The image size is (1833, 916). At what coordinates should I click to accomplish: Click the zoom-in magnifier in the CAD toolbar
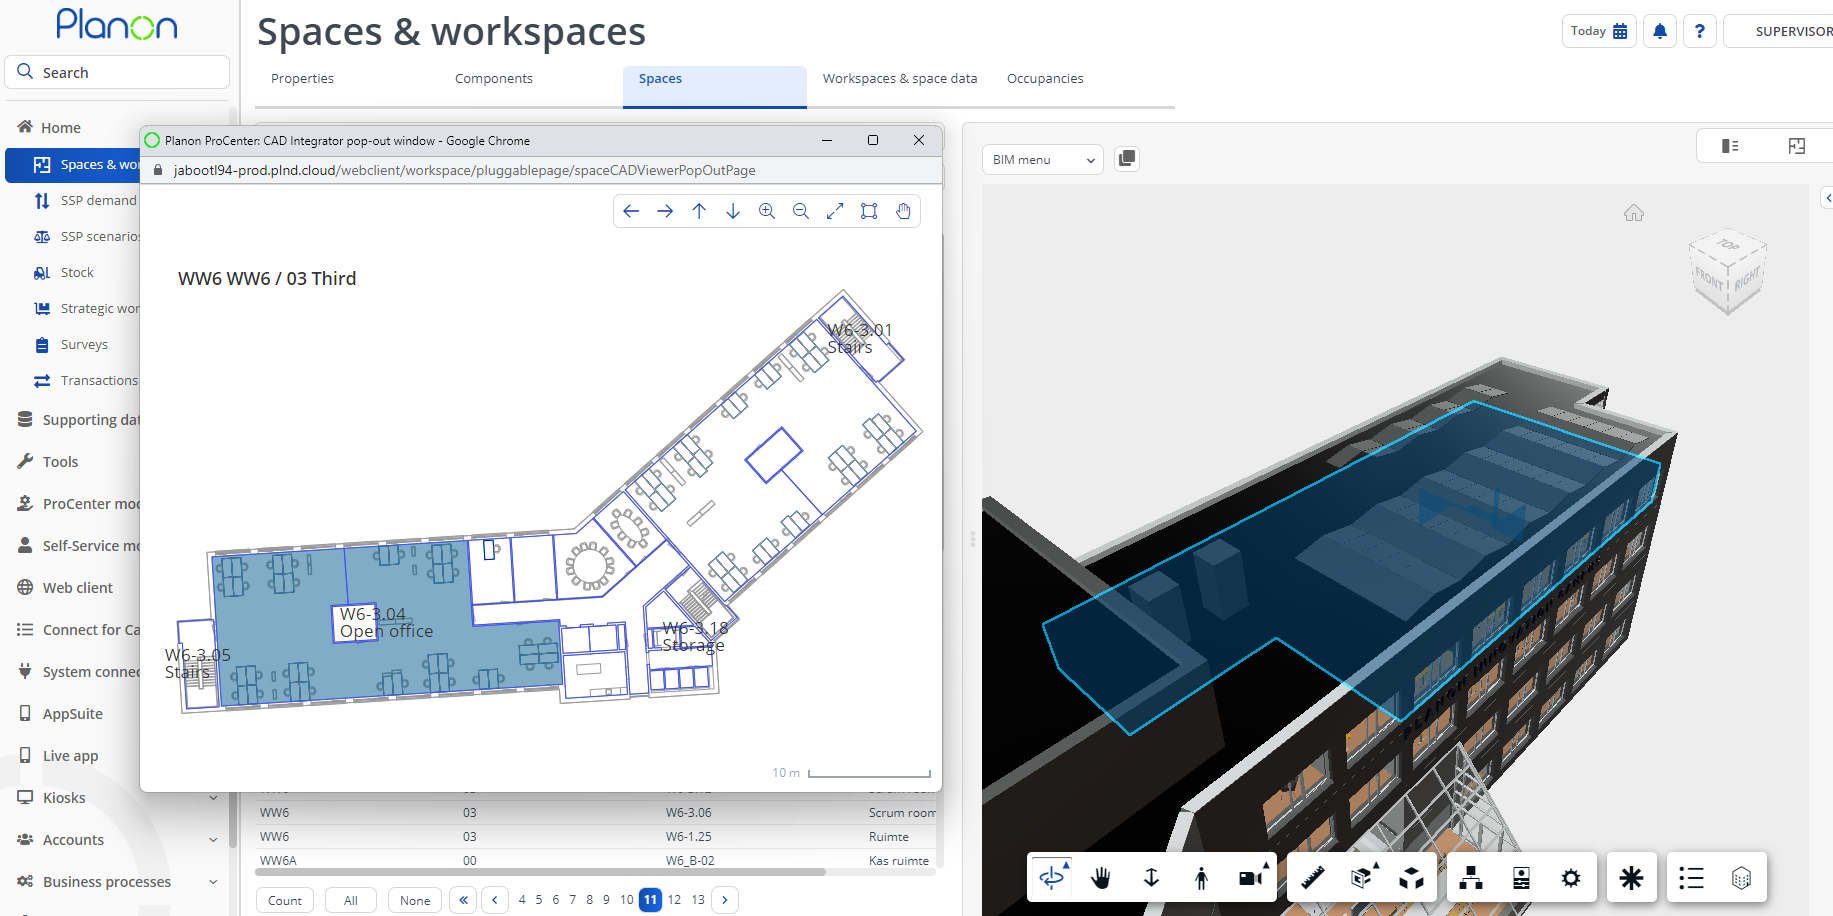click(x=767, y=211)
